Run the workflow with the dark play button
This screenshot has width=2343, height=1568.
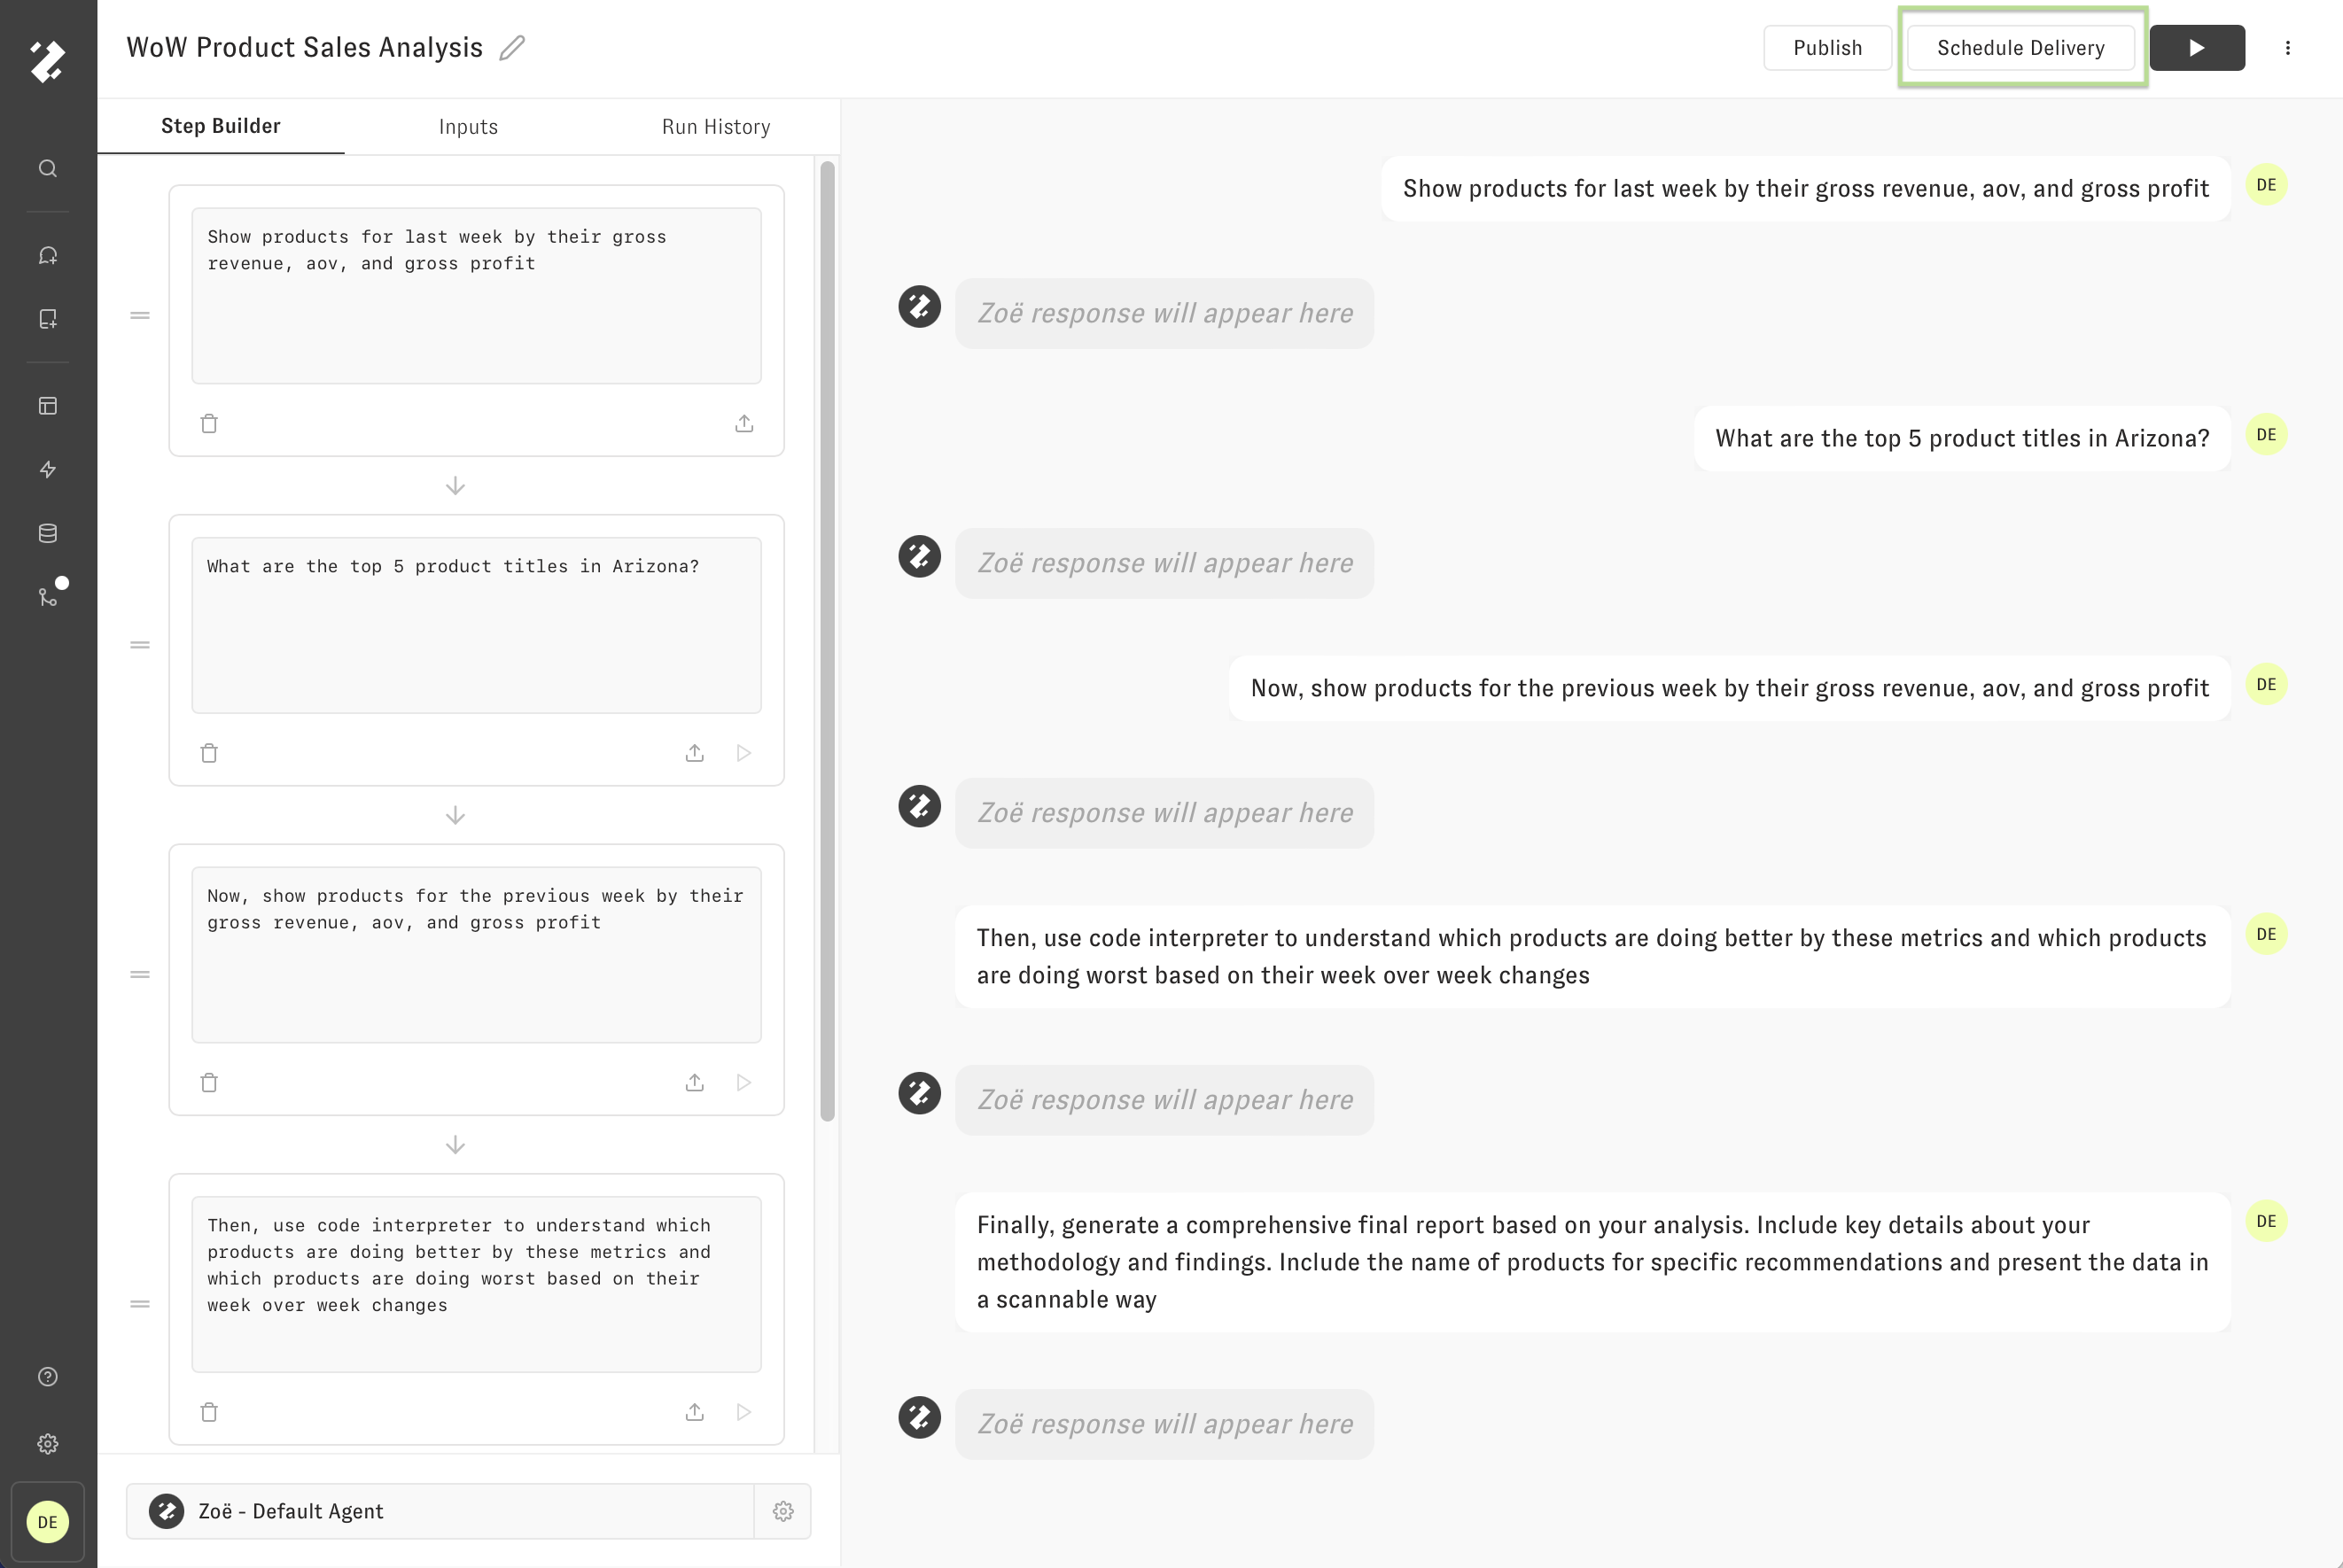click(x=2197, y=48)
